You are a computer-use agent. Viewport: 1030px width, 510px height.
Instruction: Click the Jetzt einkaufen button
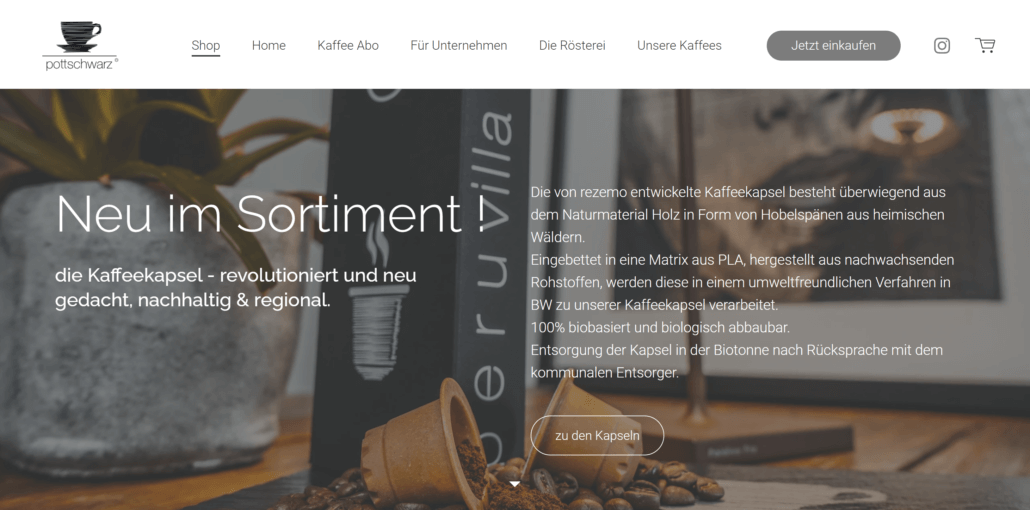click(x=833, y=45)
